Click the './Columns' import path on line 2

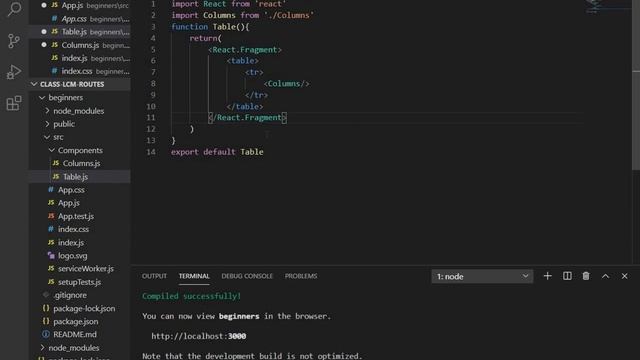289,15
